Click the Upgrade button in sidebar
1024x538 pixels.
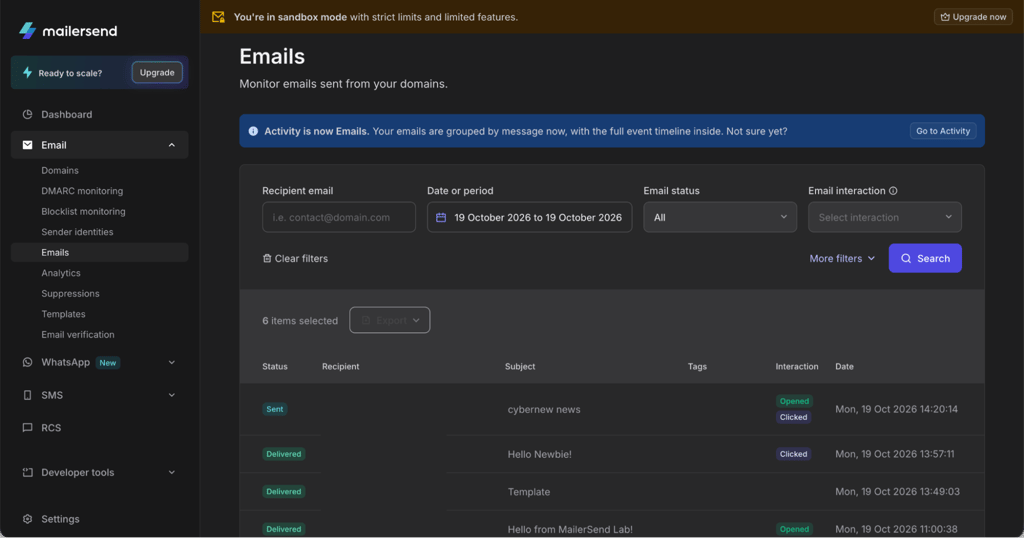click(157, 72)
